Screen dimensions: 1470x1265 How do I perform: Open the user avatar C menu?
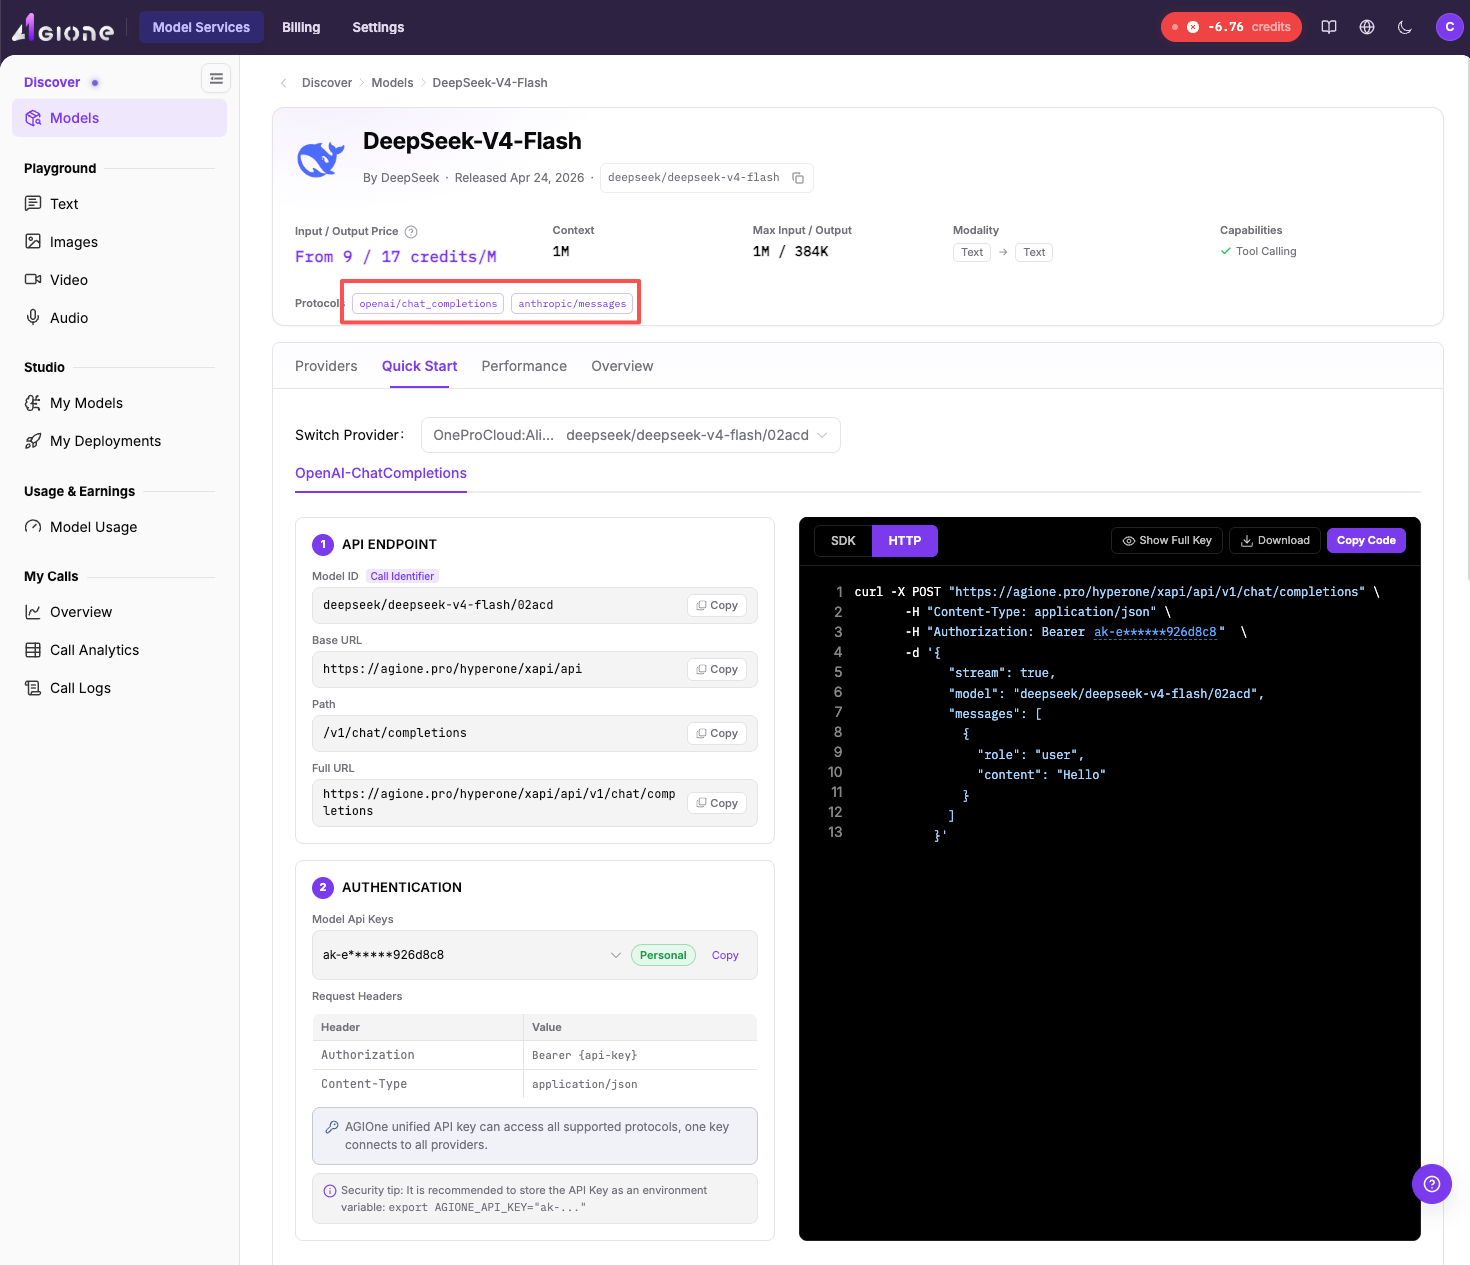click(x=1449, y=27)
